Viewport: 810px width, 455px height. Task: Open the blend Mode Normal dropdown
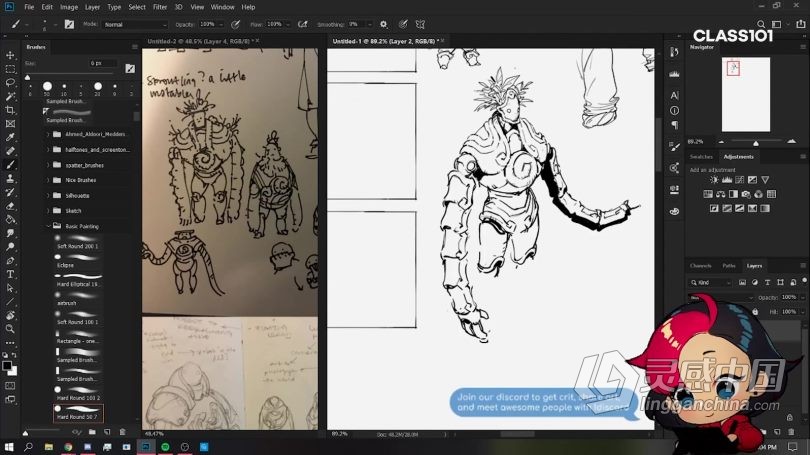coord(135,24)
